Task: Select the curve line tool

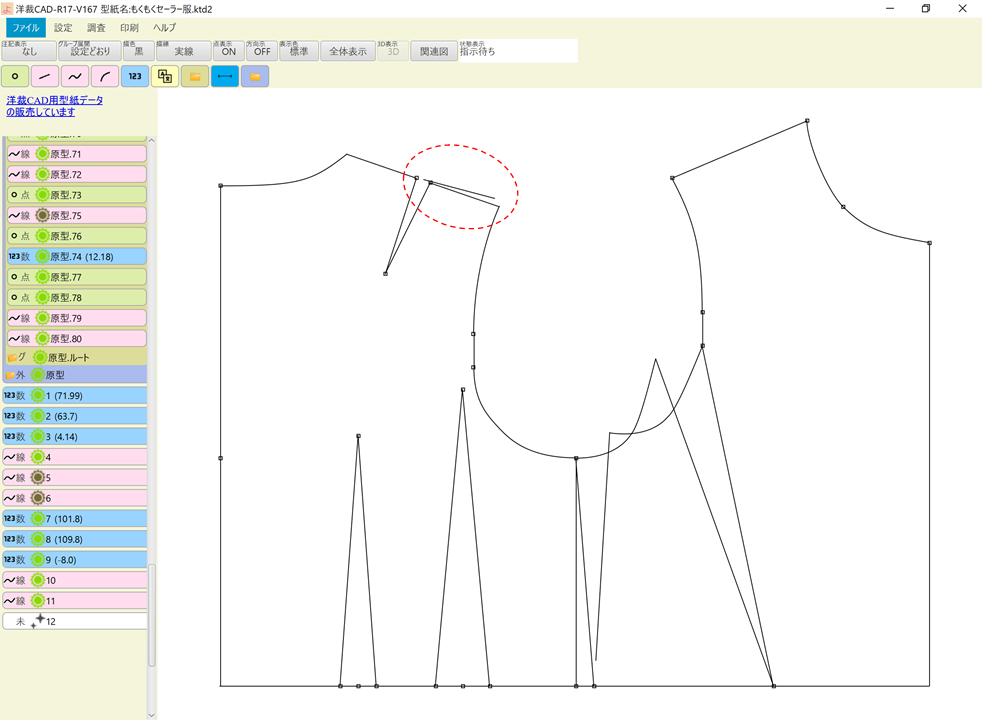Action: [73, 76]
